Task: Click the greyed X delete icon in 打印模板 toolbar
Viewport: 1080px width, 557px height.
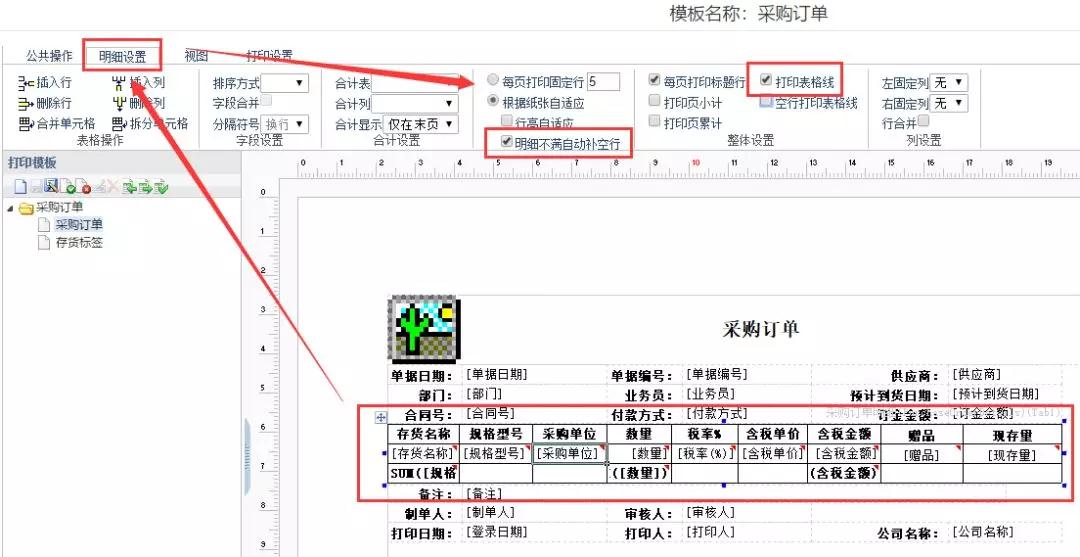Action: click(x=114, y=187)
